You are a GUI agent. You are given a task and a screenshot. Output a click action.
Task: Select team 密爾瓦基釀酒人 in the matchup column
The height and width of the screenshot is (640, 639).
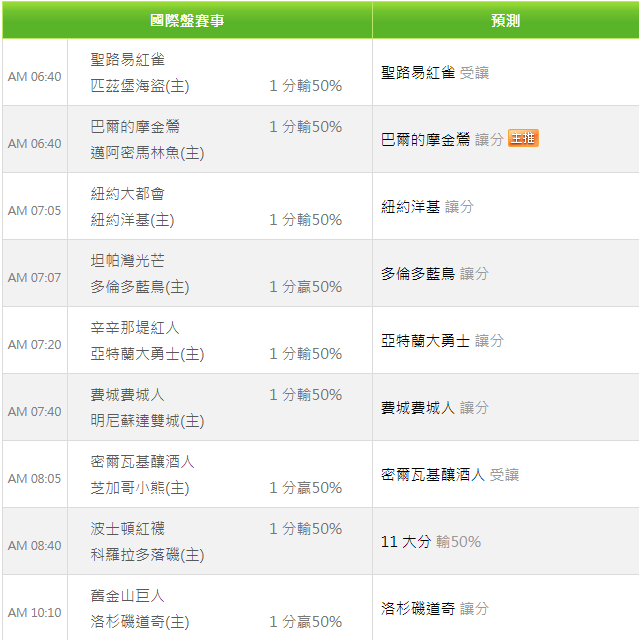point(142,462)
